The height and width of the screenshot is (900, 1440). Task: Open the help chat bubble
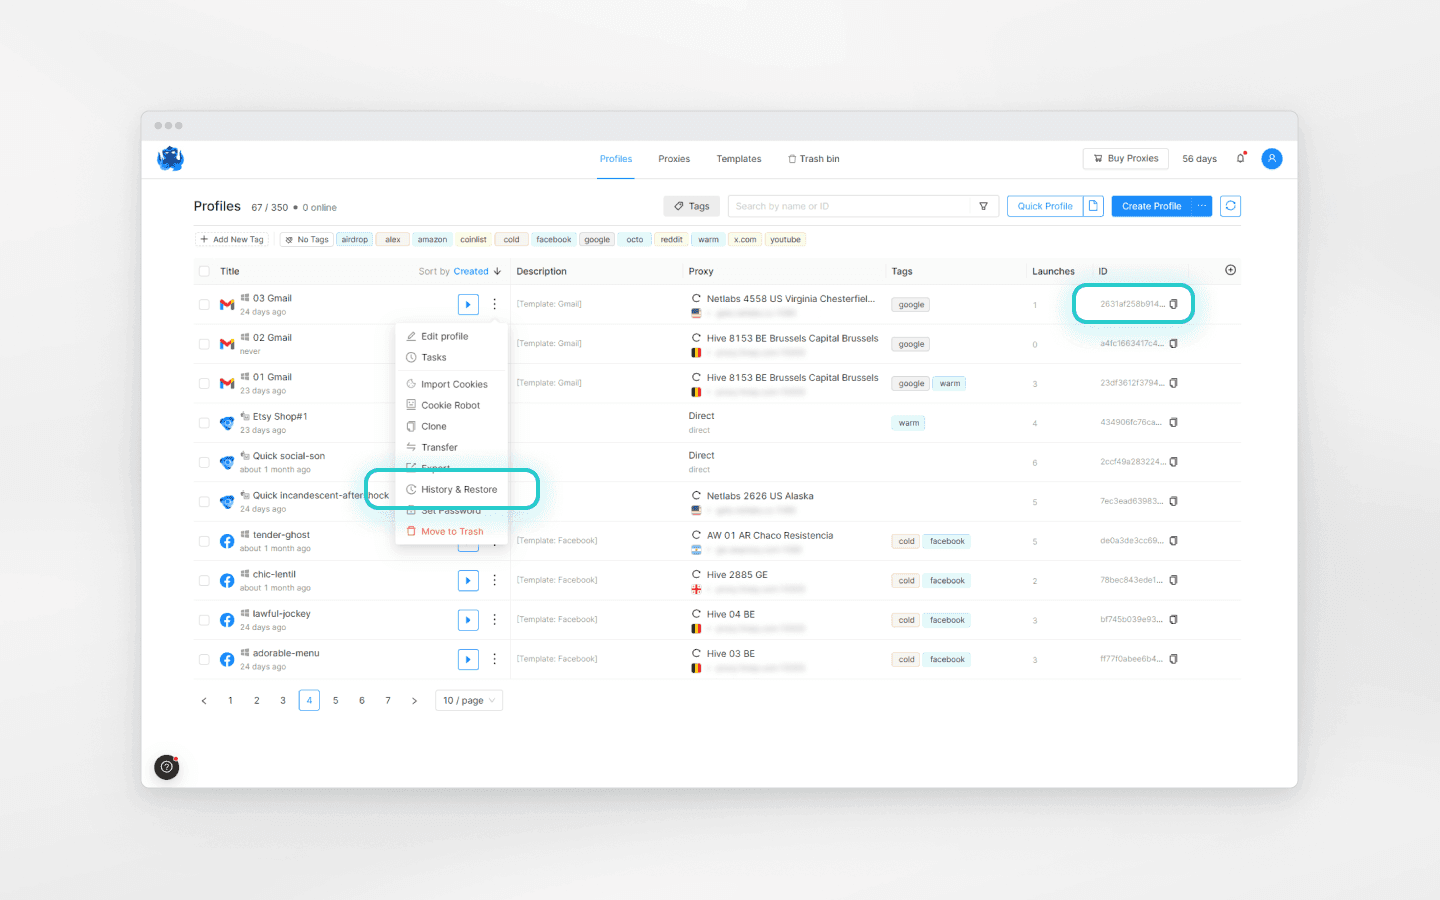(x=167, y=767)
